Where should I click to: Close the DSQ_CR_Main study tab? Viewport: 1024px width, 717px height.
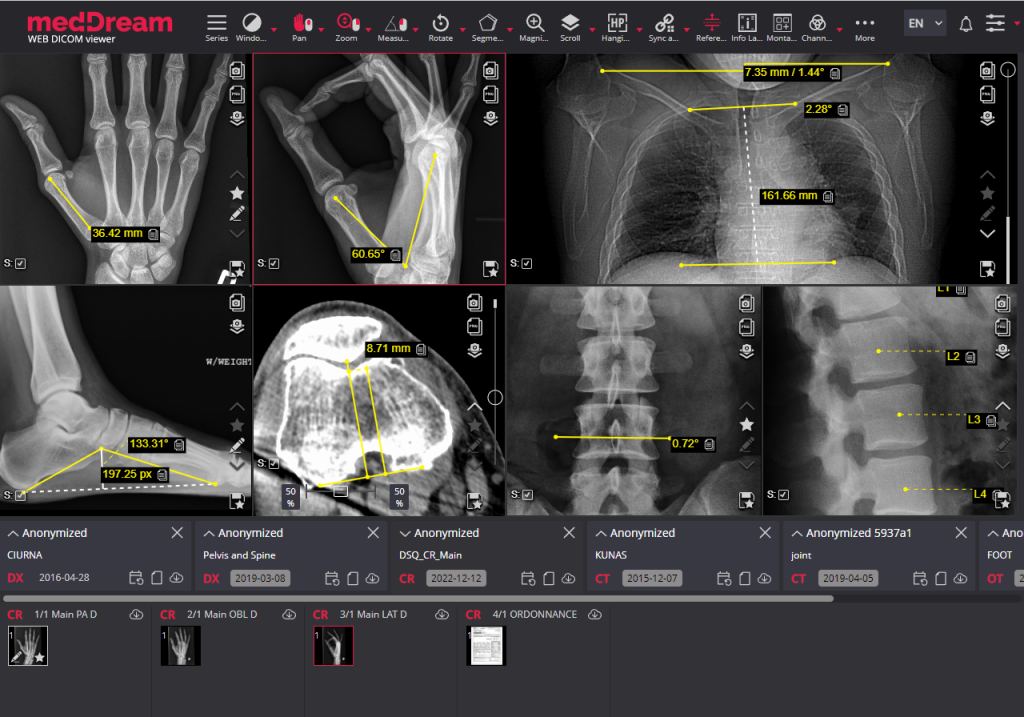click(x=569, y=533)
